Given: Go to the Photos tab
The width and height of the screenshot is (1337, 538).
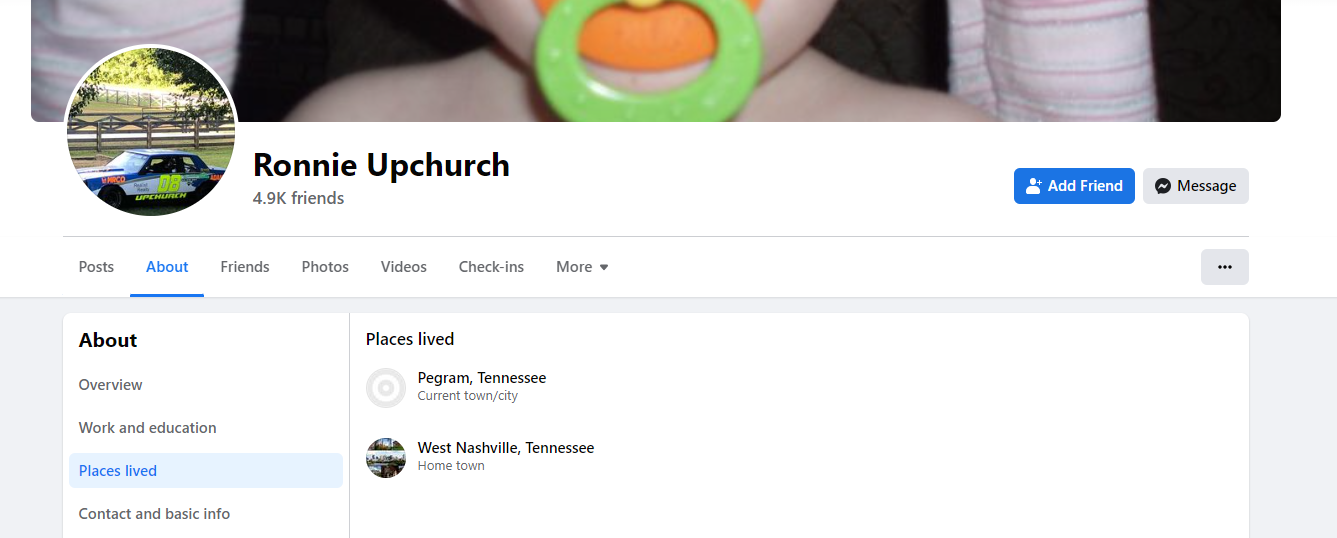Looking at the screenshot, I should point(325,267).
